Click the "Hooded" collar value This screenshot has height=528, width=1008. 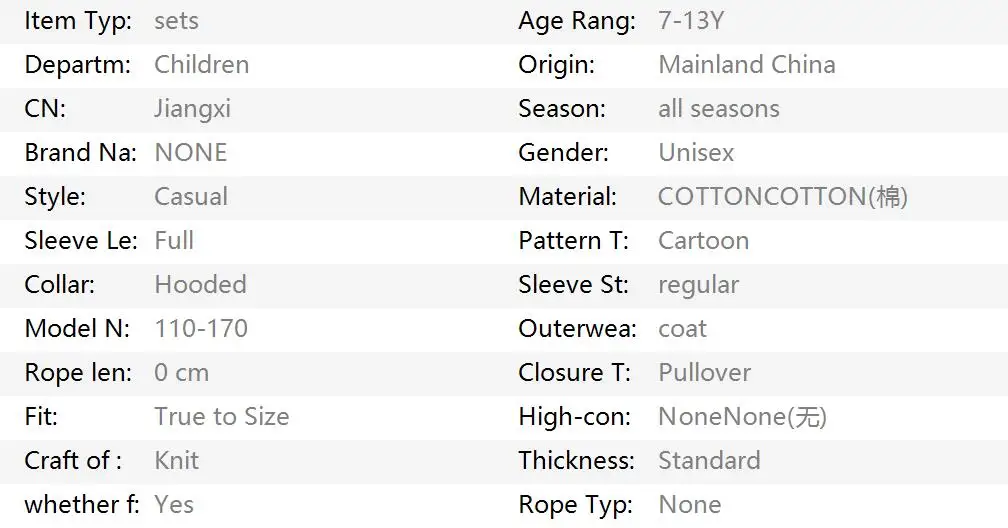[x=200, y=285]
